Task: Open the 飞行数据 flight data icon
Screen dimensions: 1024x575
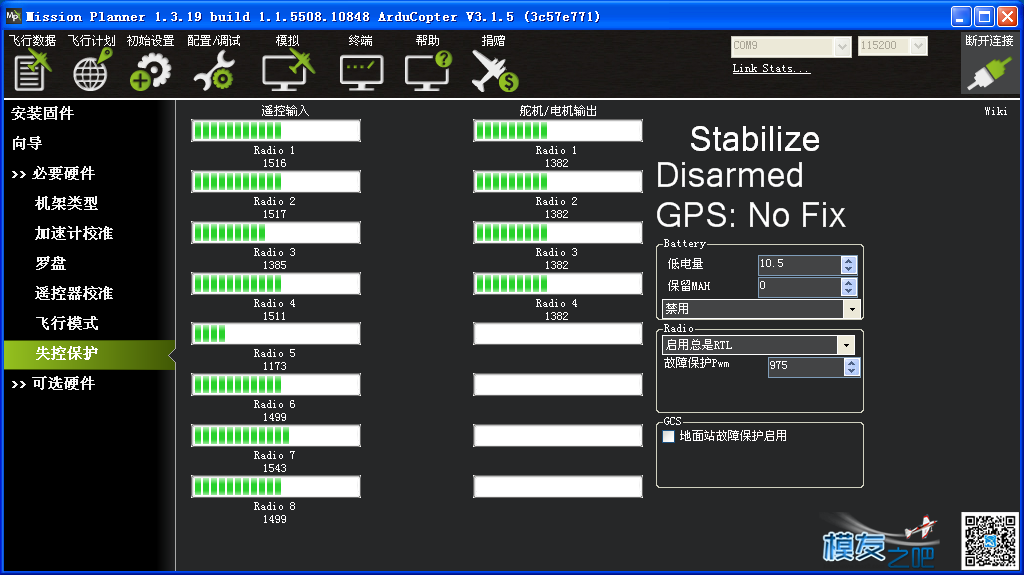Action: click(32, 71)
